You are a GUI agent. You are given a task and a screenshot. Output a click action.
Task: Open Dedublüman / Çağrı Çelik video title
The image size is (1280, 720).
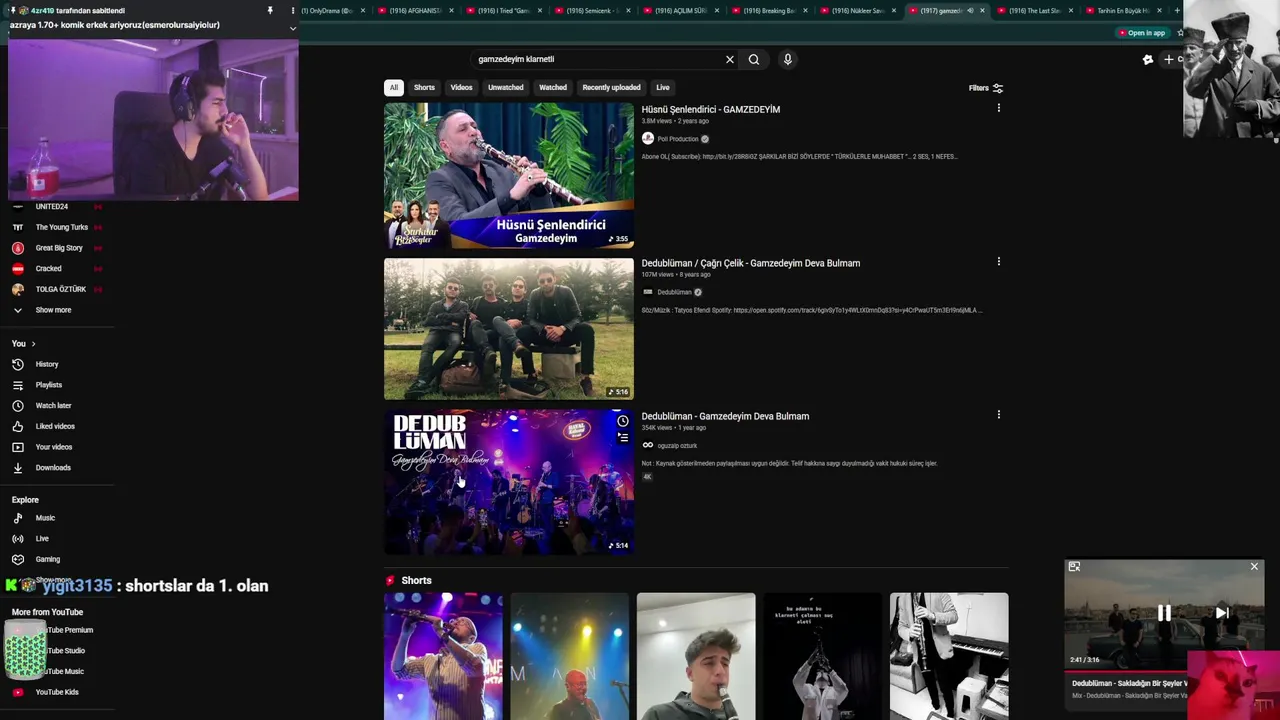(x=750, y=263)
